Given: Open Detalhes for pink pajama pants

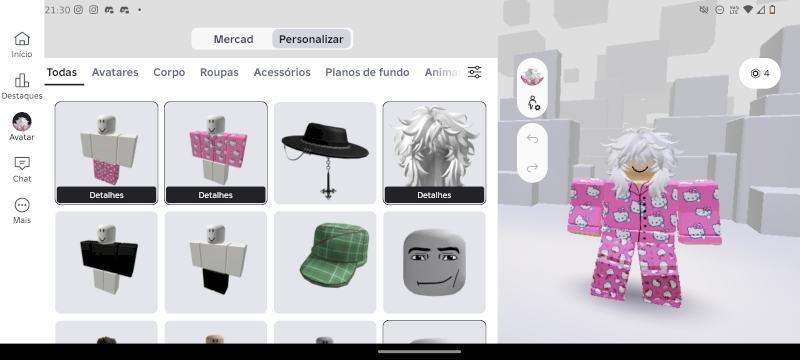Looking at the screenshot, I should [x=106, y=195].
